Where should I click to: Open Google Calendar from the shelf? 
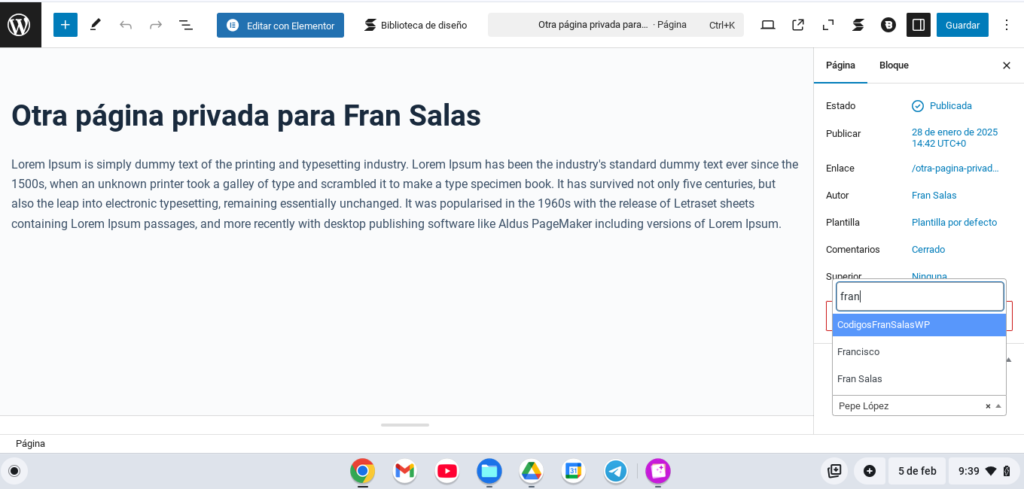click(573, 471)
